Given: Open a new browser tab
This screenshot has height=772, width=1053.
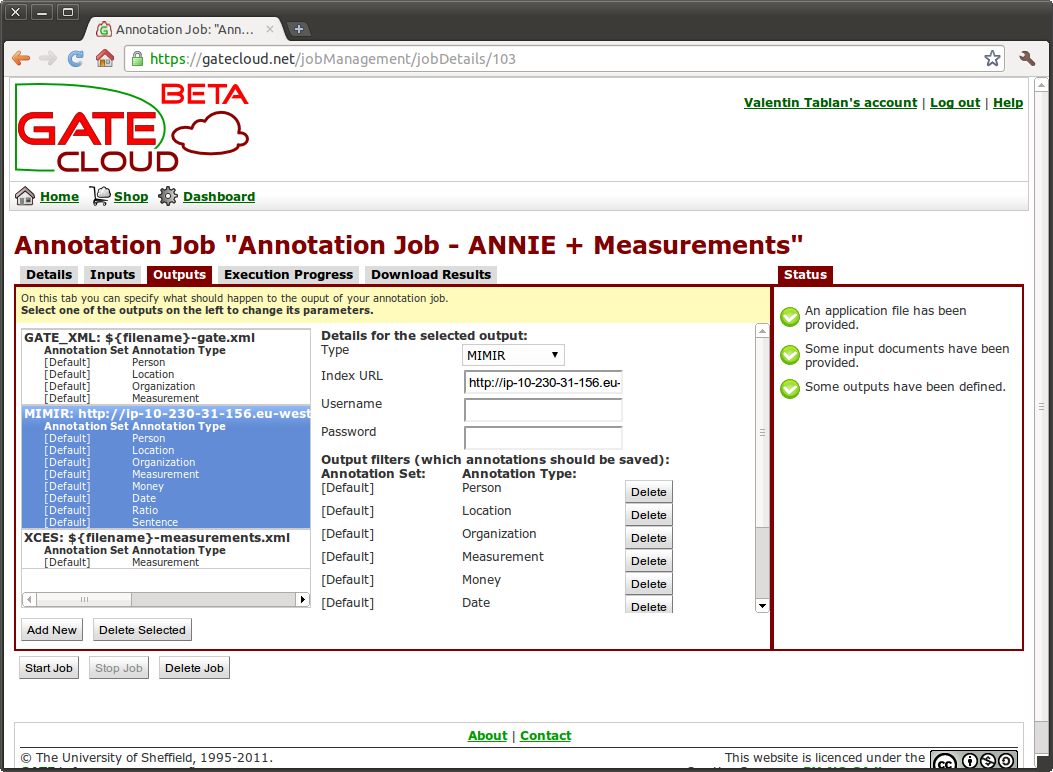Looking at the screenshot, I should (x=299, y=29).
